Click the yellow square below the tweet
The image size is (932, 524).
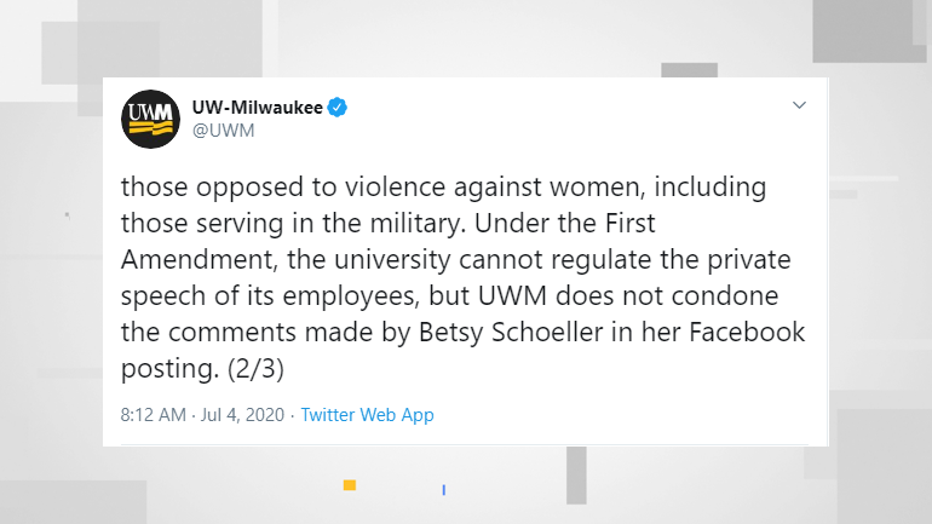click(350, 485)
